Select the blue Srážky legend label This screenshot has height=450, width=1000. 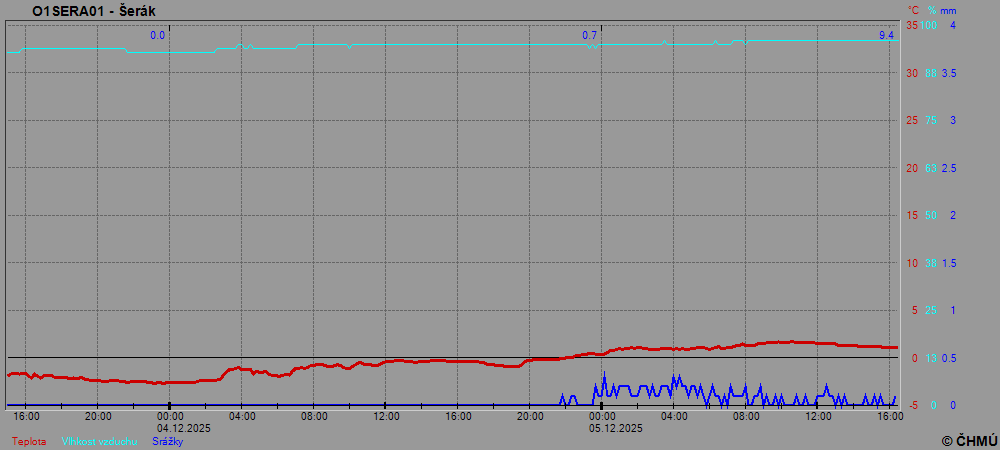168,441
